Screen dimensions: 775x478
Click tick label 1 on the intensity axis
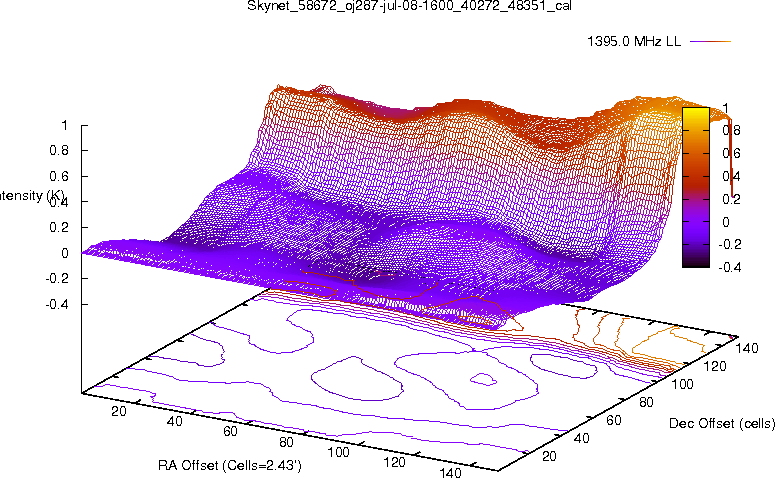(x=64, y=126)
